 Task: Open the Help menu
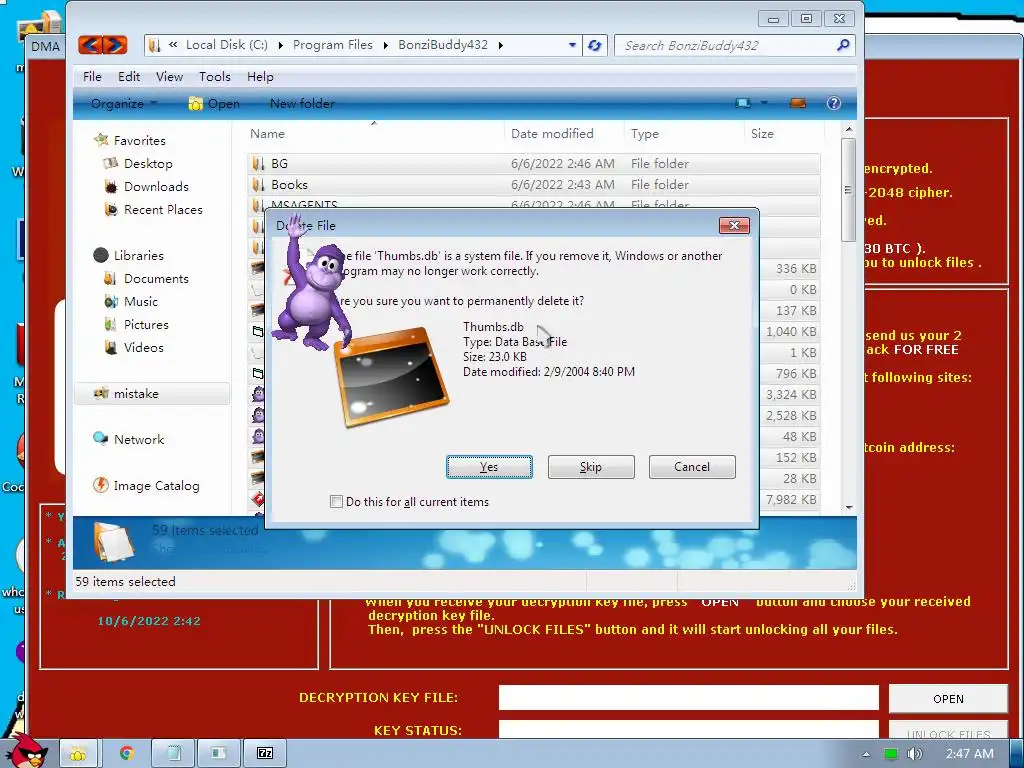pos(260,76)
